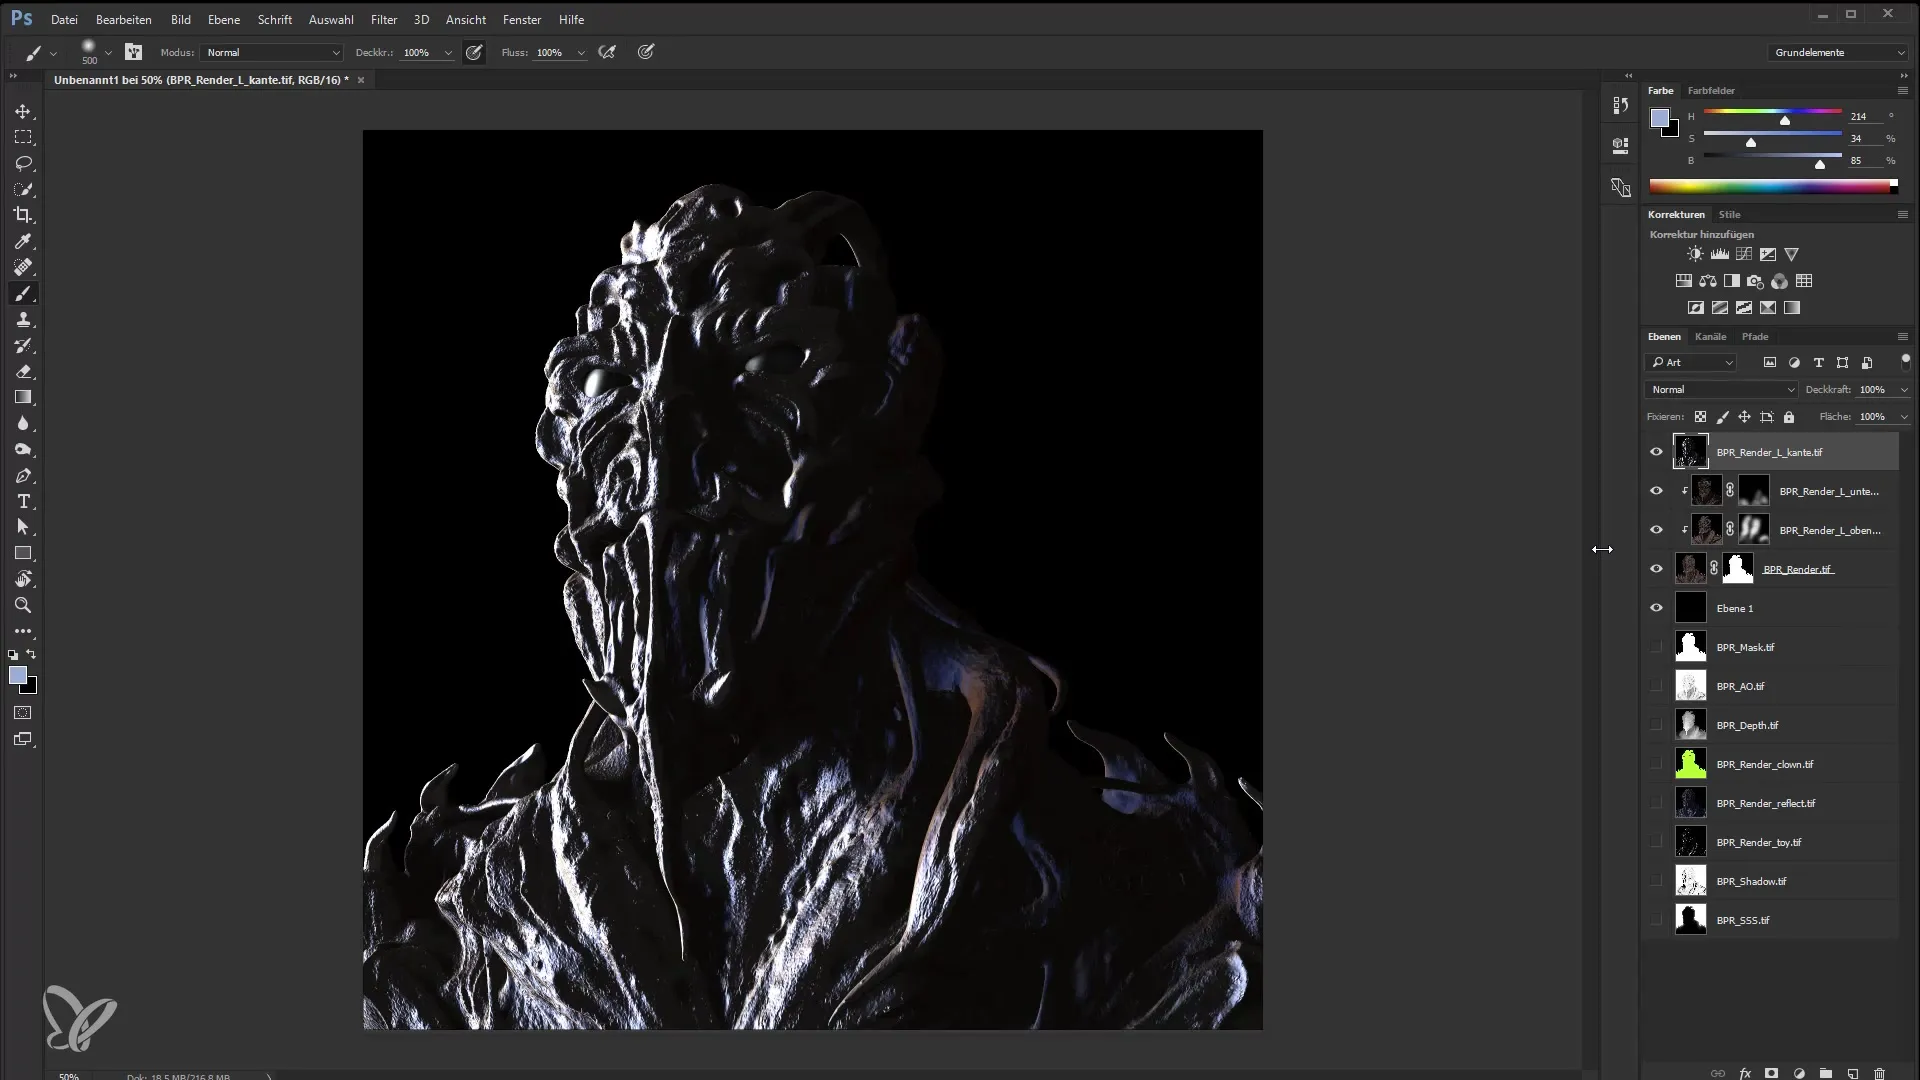Select the Crop tool
1920x1080 pixels.
click(24, 215)
